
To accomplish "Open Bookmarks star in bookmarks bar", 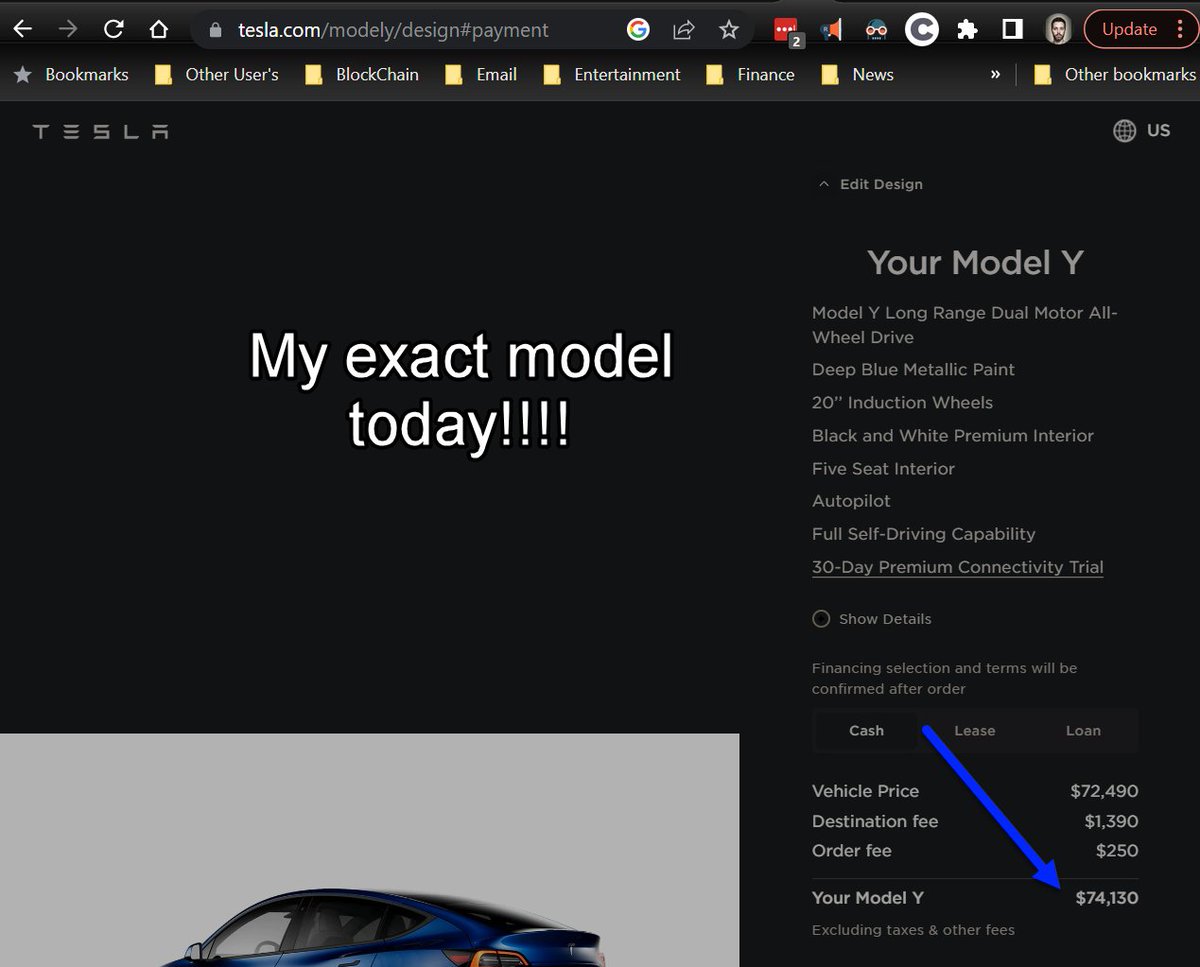I will click(x=72, y=74).
